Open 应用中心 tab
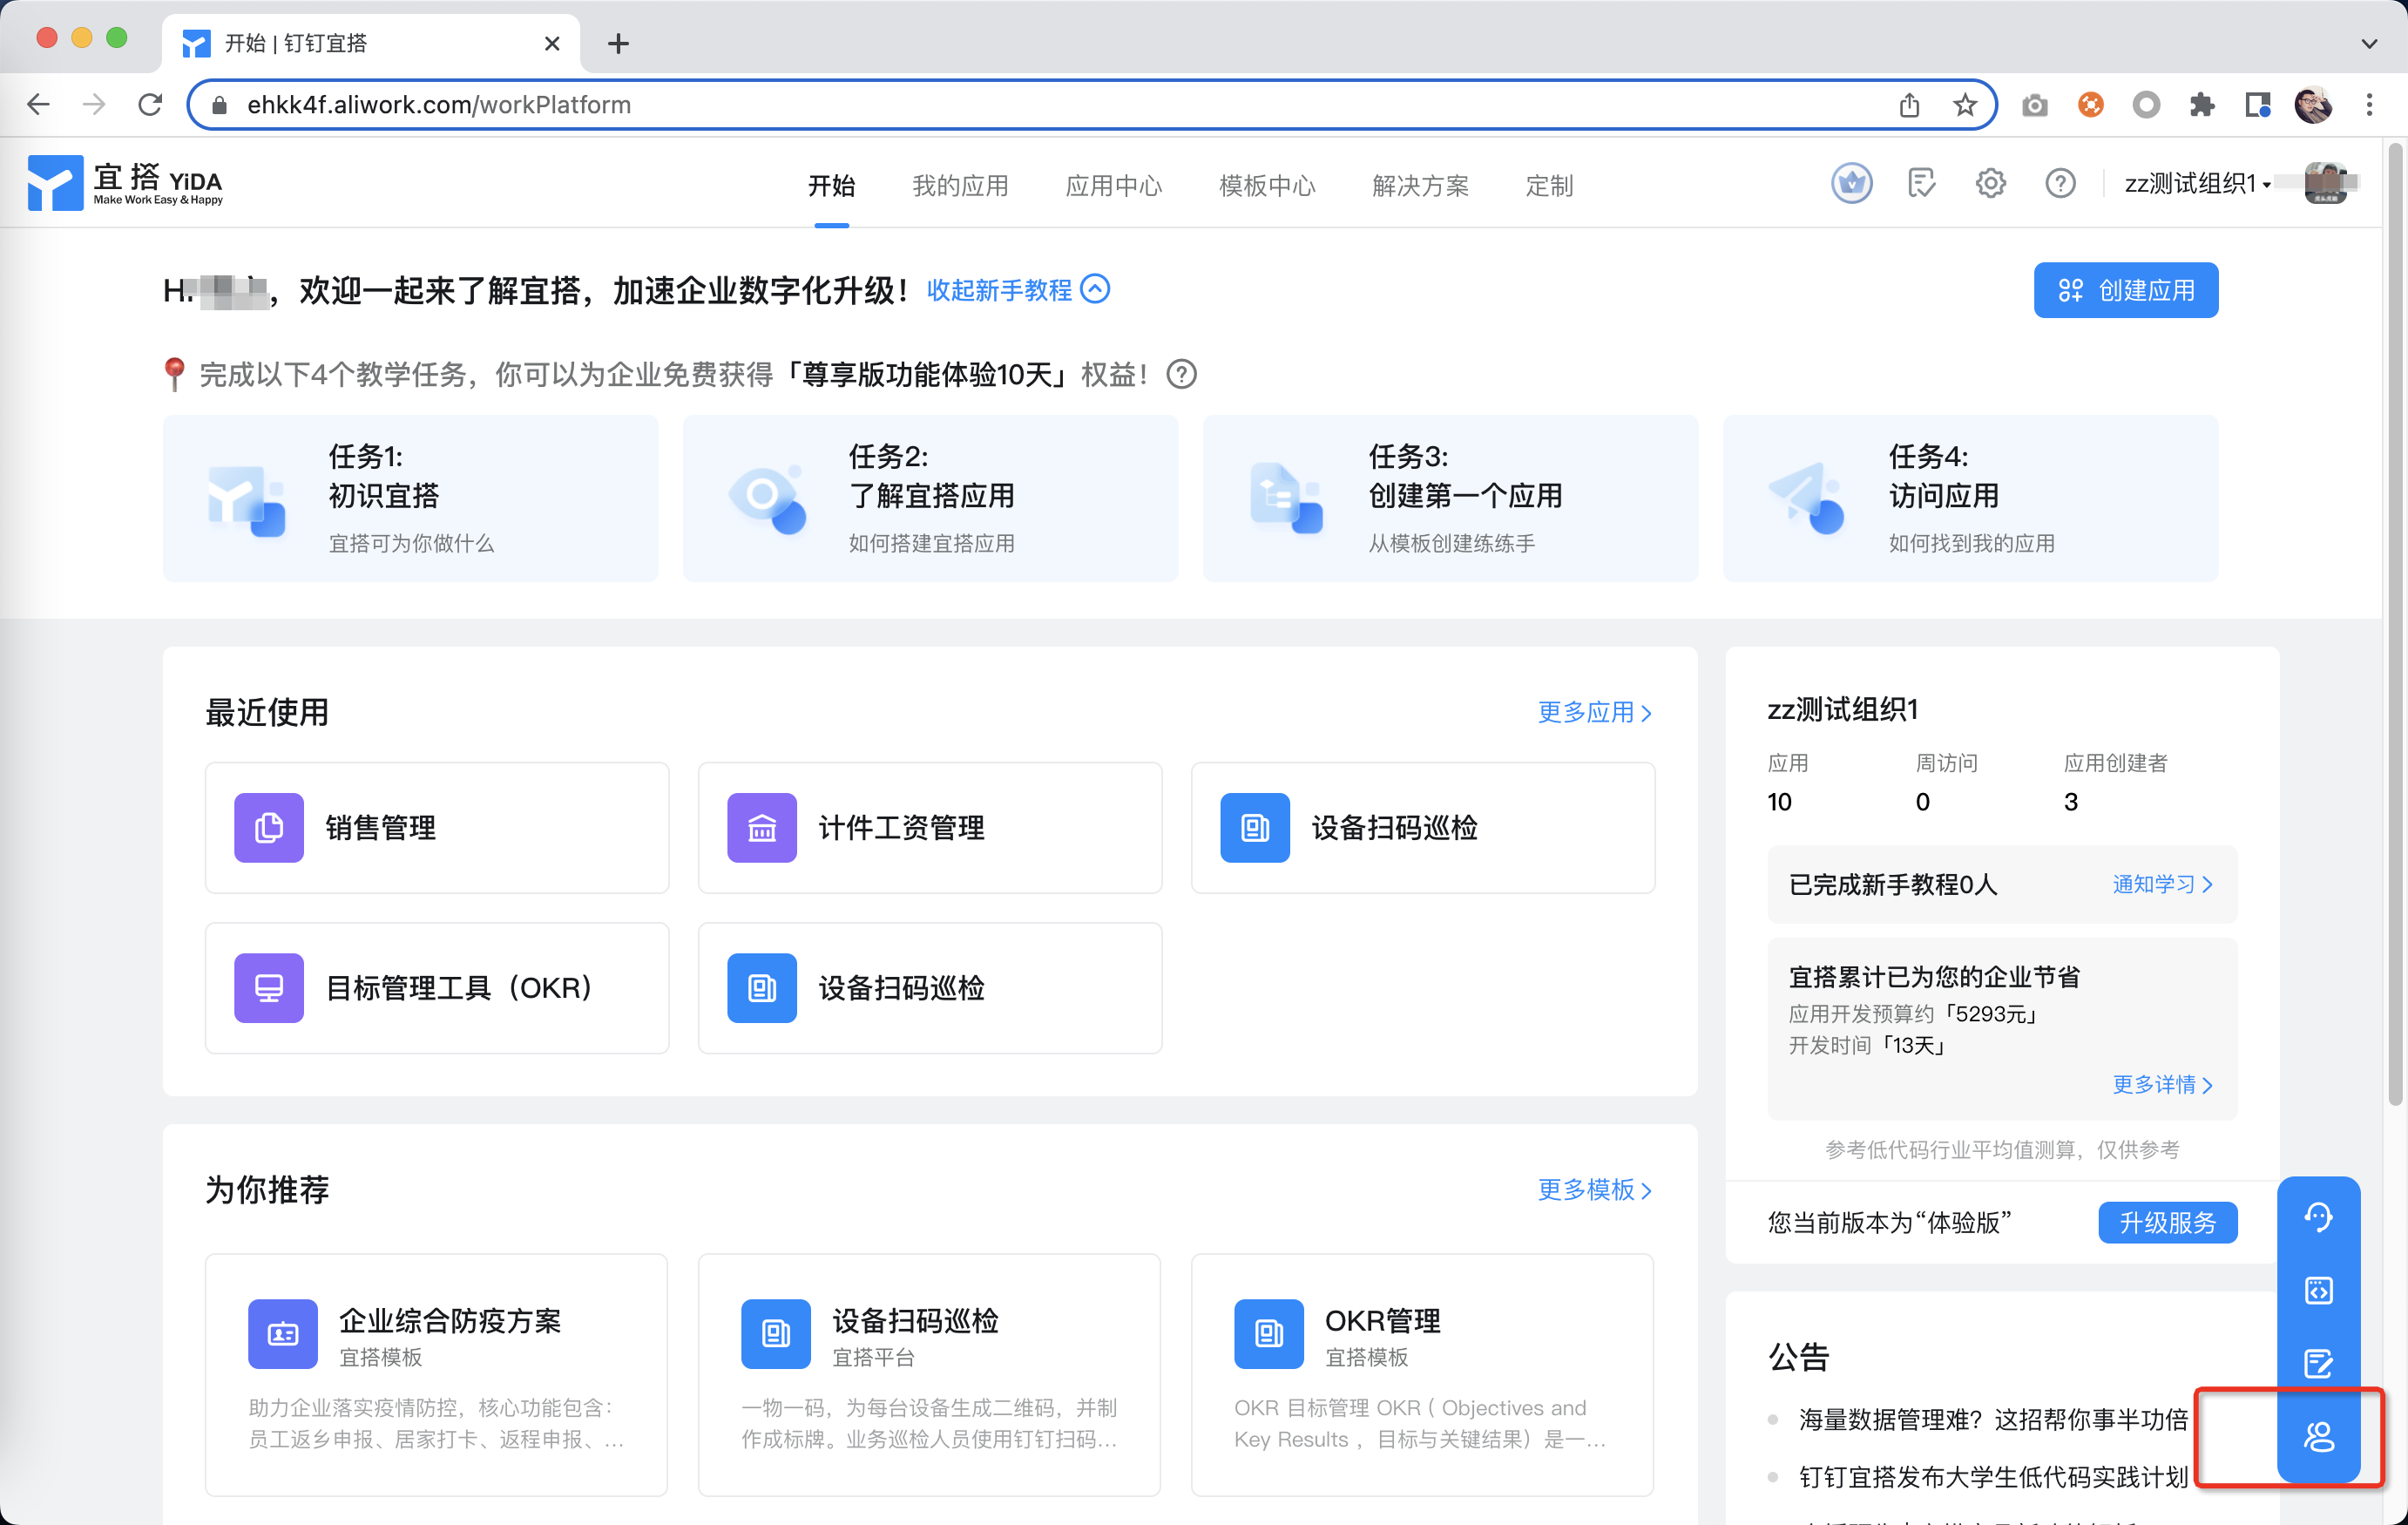This screenshot has height=1525, width=2408. click(1113, 185)
